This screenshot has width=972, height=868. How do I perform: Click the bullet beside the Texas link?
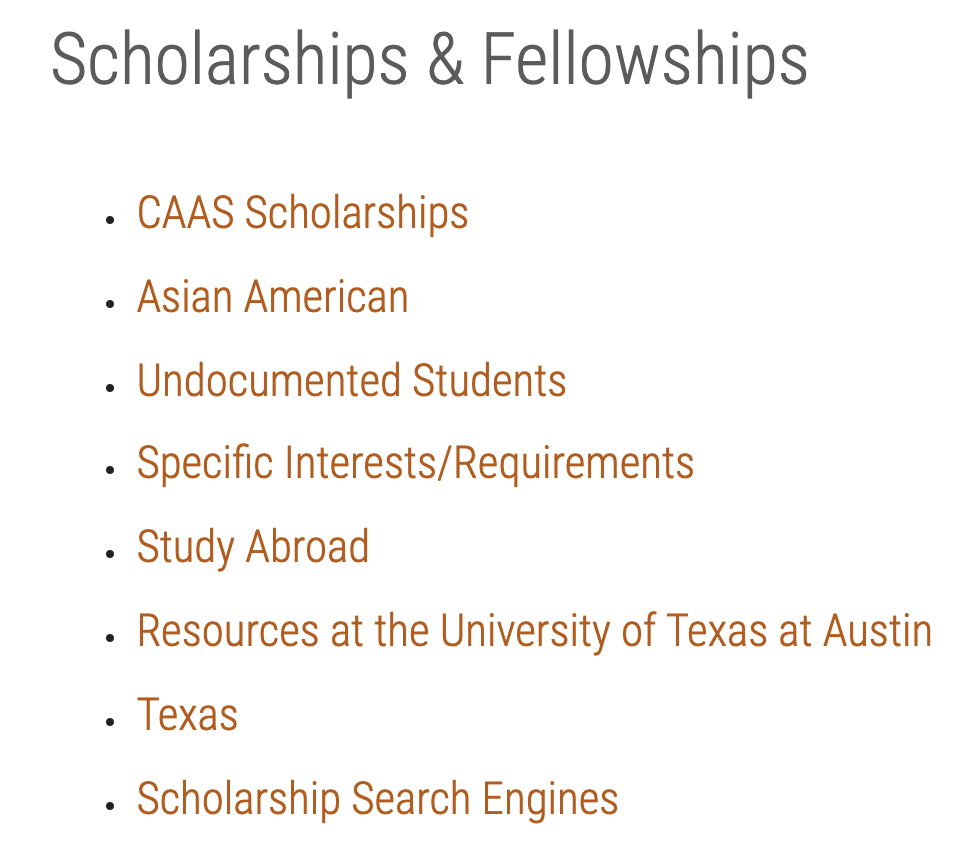(x=110, y=721)
